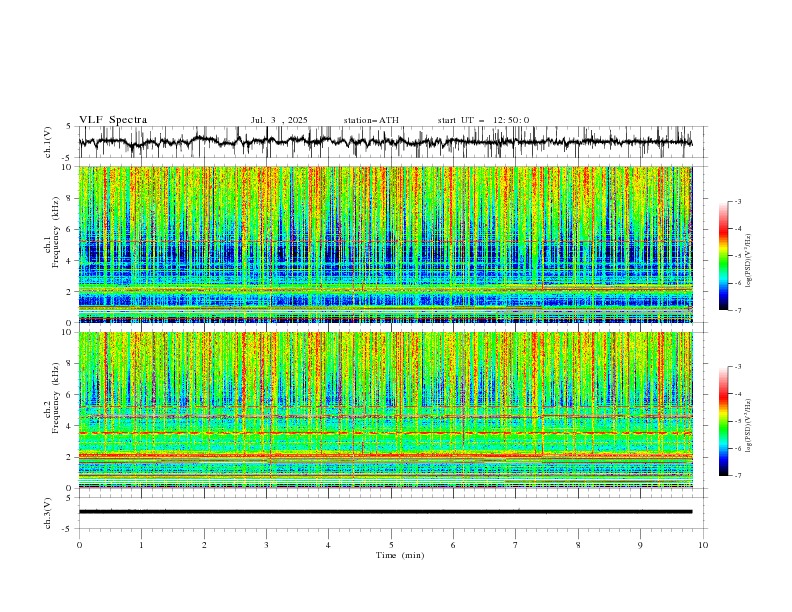
Task: Click the "-3" tick on ch.1 color bar
Action: click(x=737, y=201)
